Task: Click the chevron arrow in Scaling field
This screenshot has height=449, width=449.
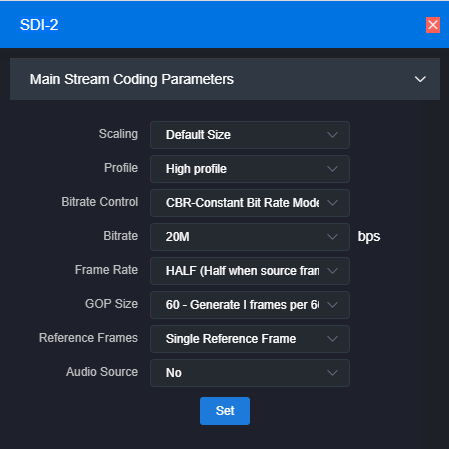Action: tap(332, 135)
